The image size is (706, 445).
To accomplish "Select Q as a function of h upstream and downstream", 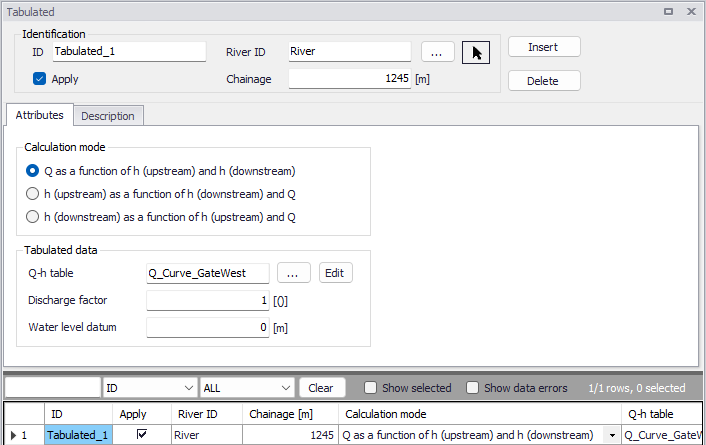I will [x=32, y=171].
